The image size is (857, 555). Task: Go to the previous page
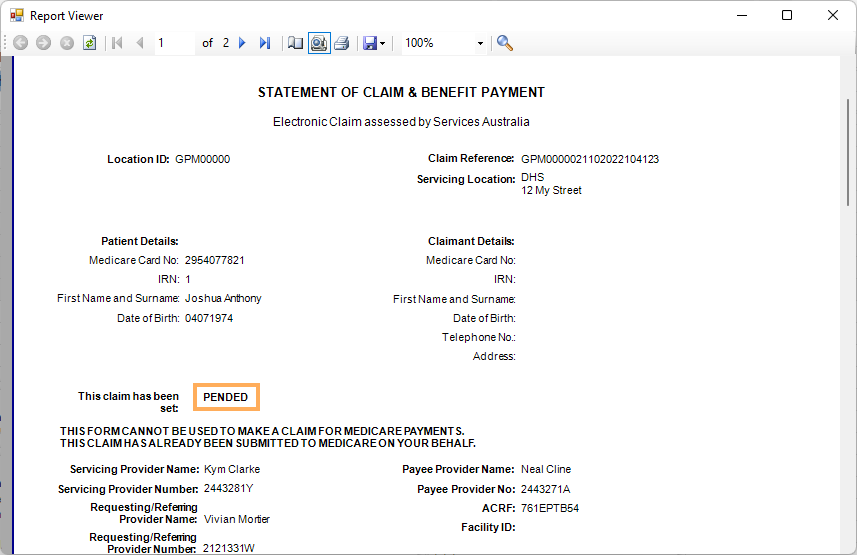coord(140,43)
